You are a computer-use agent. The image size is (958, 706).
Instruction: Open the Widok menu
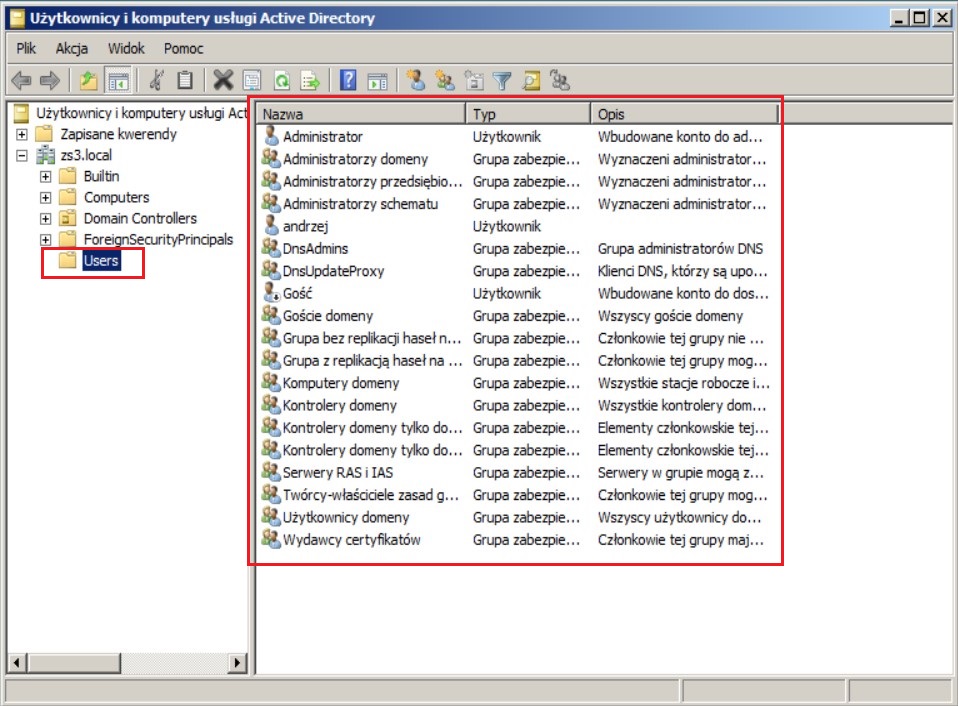[x=126, y=48]
